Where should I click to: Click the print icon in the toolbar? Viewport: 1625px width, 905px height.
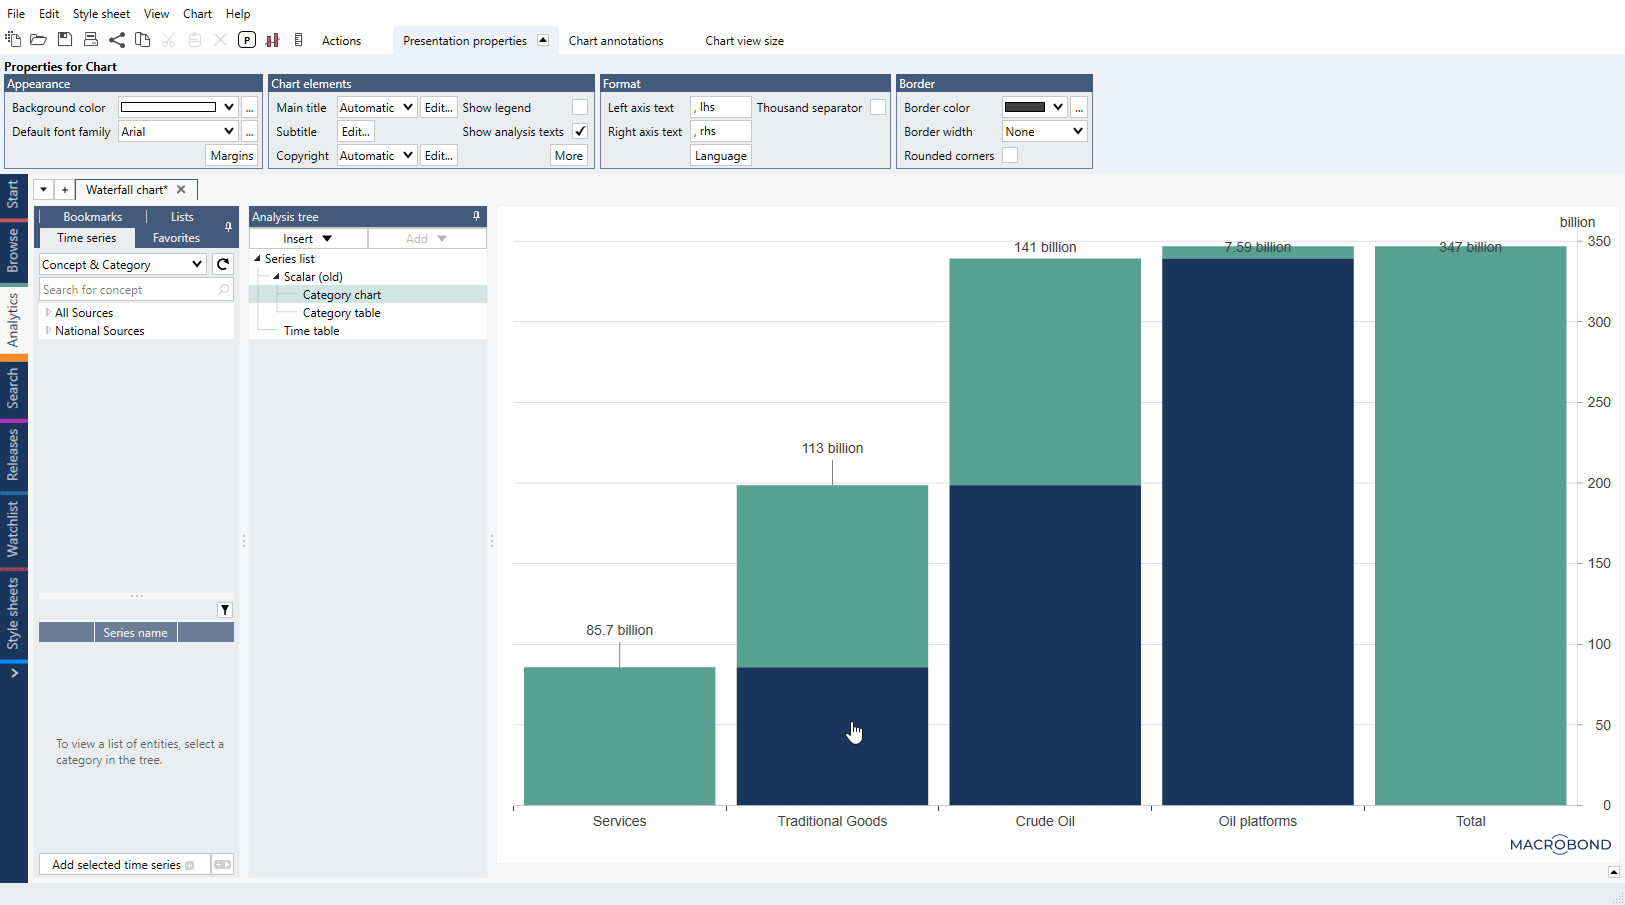pos(91,39)
